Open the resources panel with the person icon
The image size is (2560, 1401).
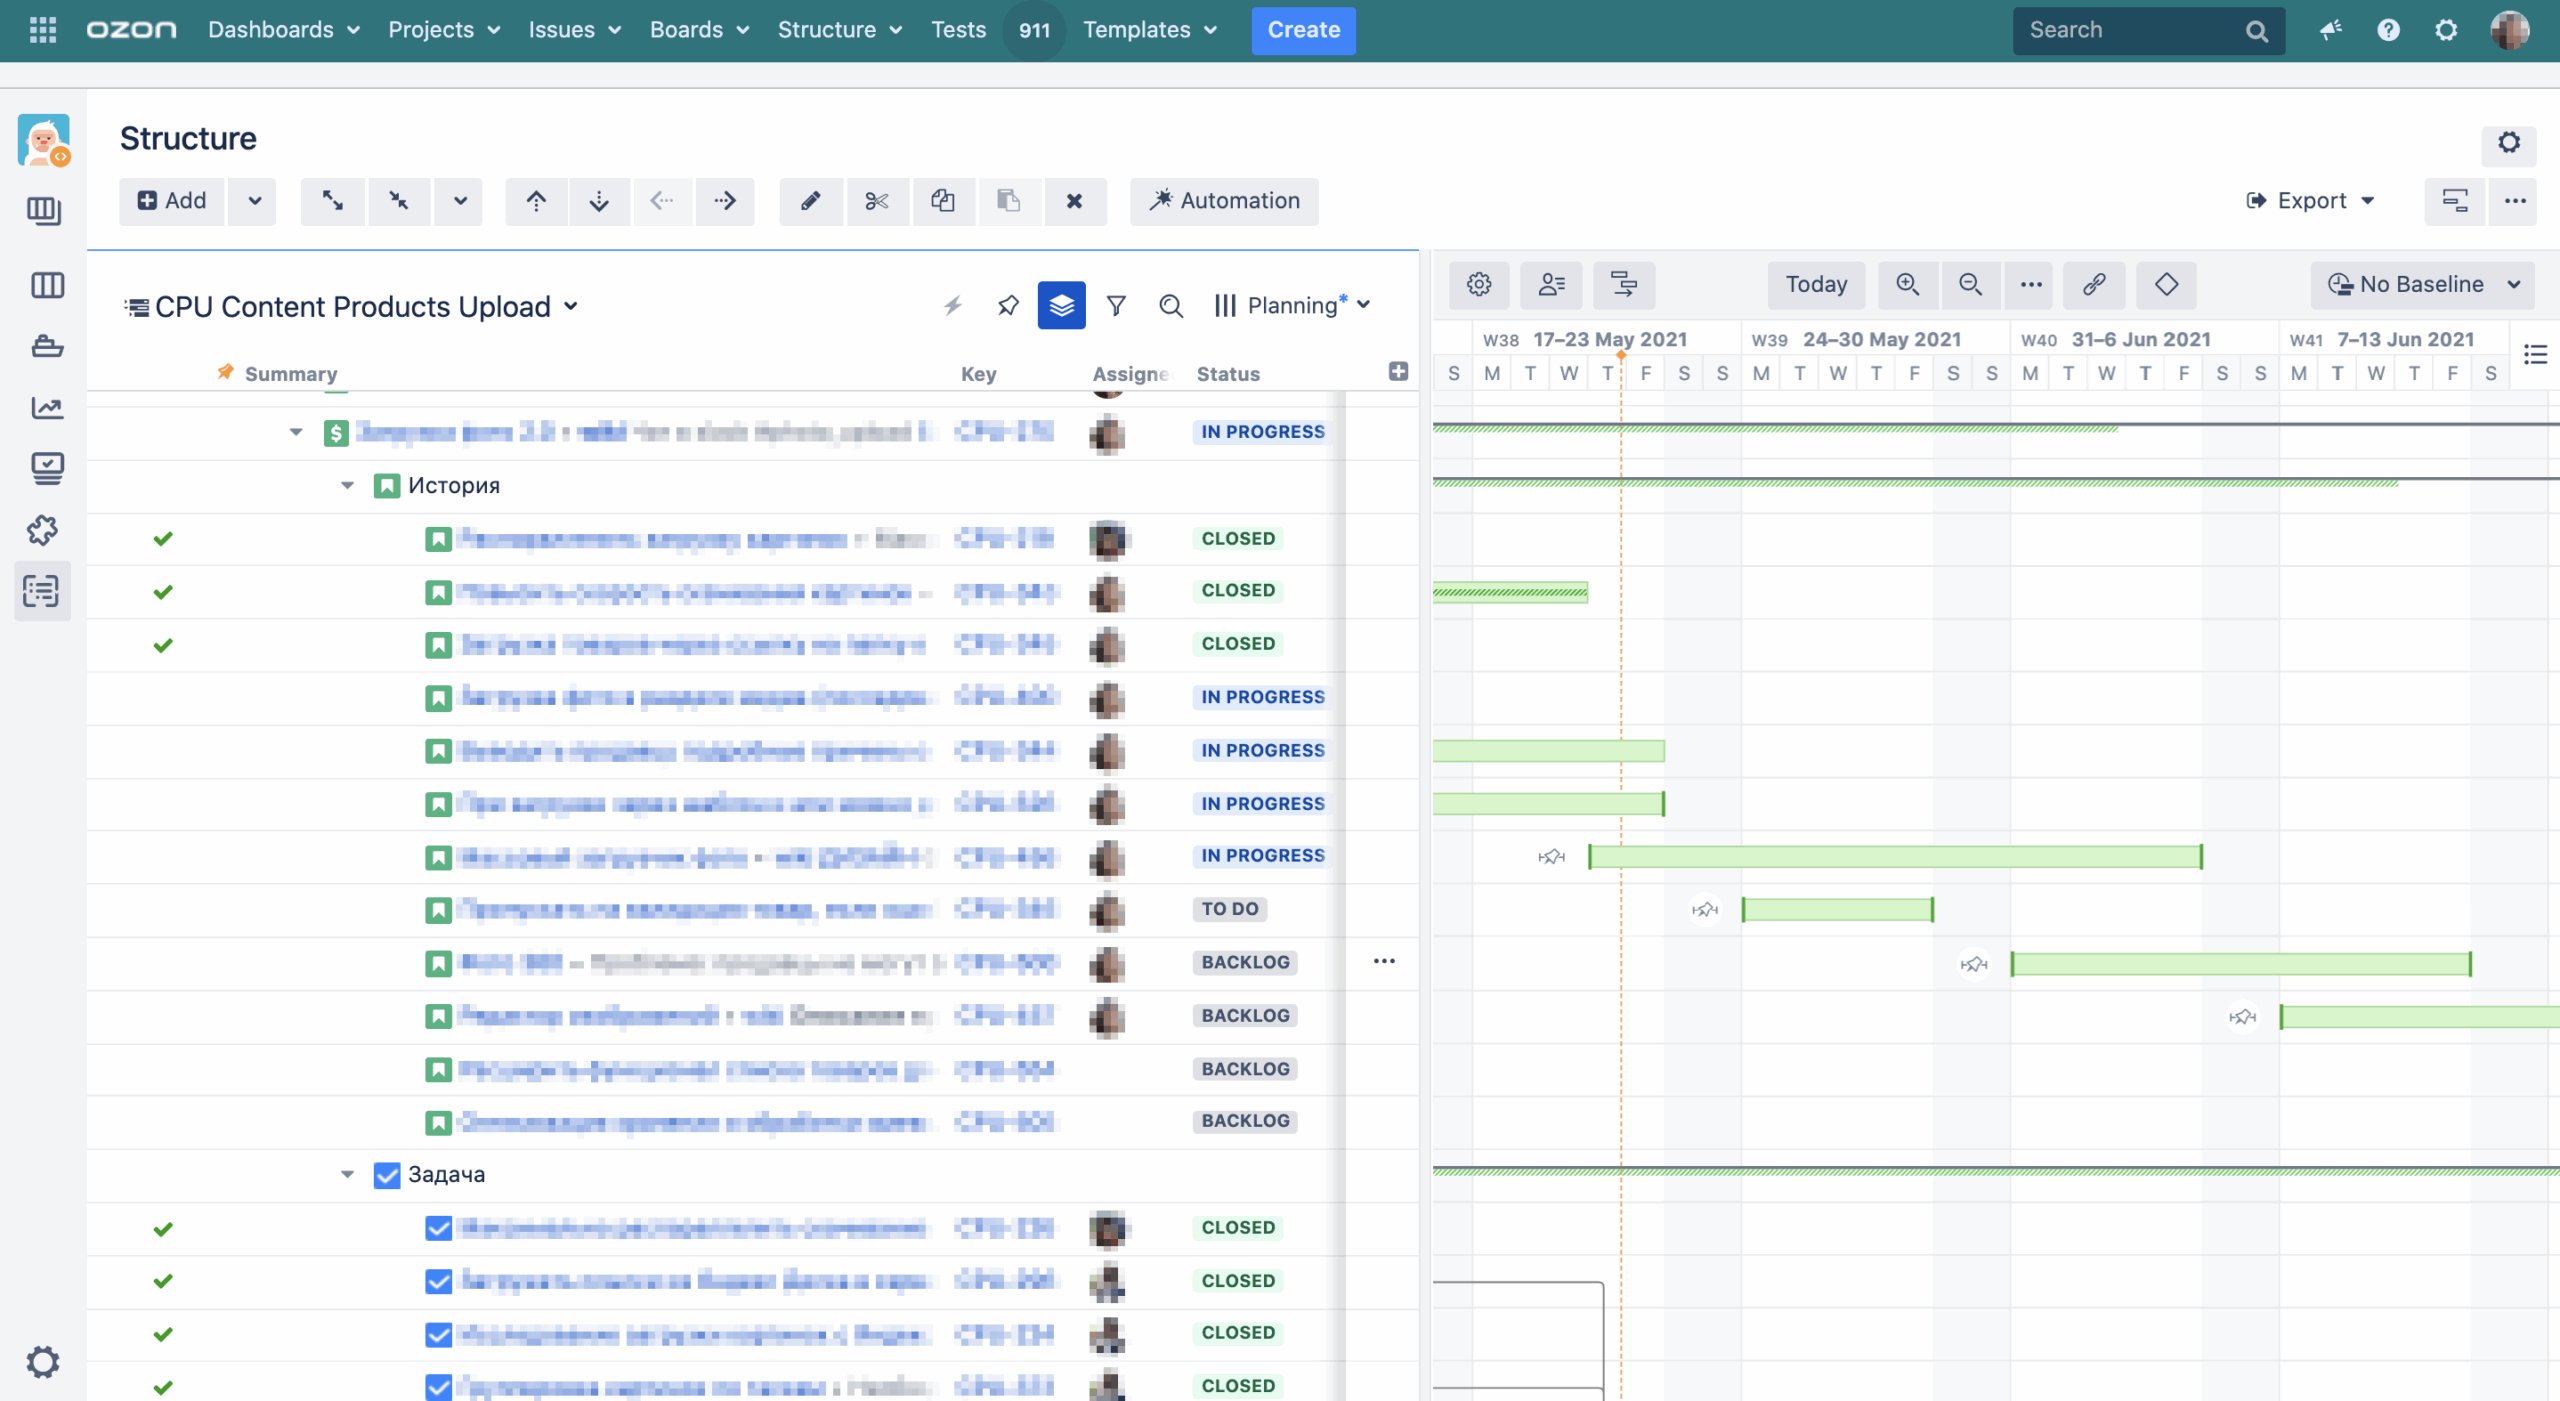(1551, 285)
